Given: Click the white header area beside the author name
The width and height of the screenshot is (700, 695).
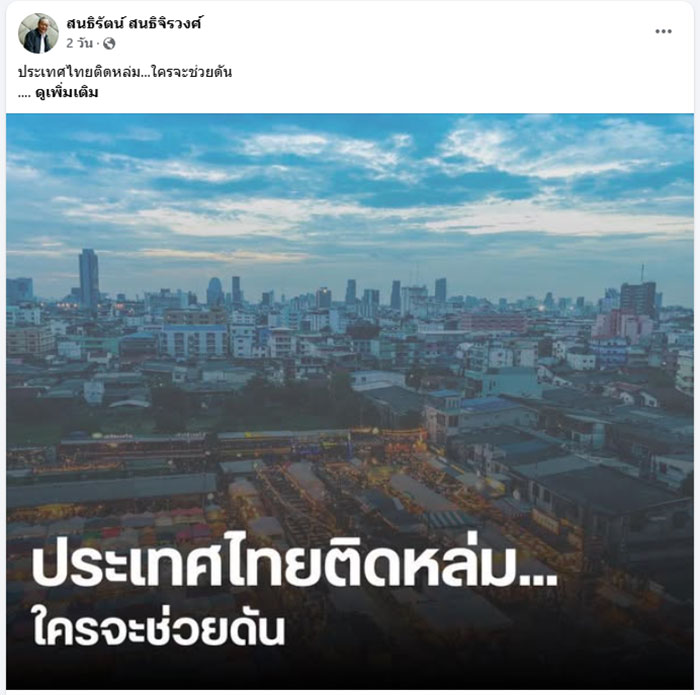Looking at the screenshot, I should (x=424, y=31).
